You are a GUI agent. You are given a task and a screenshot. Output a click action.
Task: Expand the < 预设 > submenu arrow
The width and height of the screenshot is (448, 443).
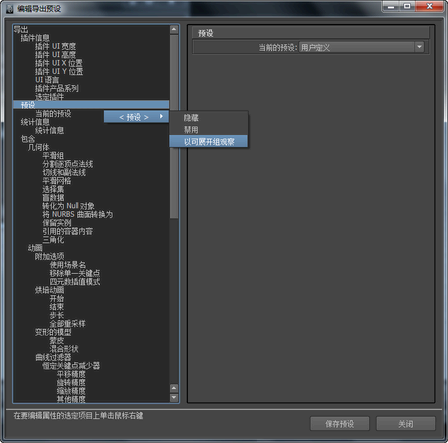[x=161, y=116]
